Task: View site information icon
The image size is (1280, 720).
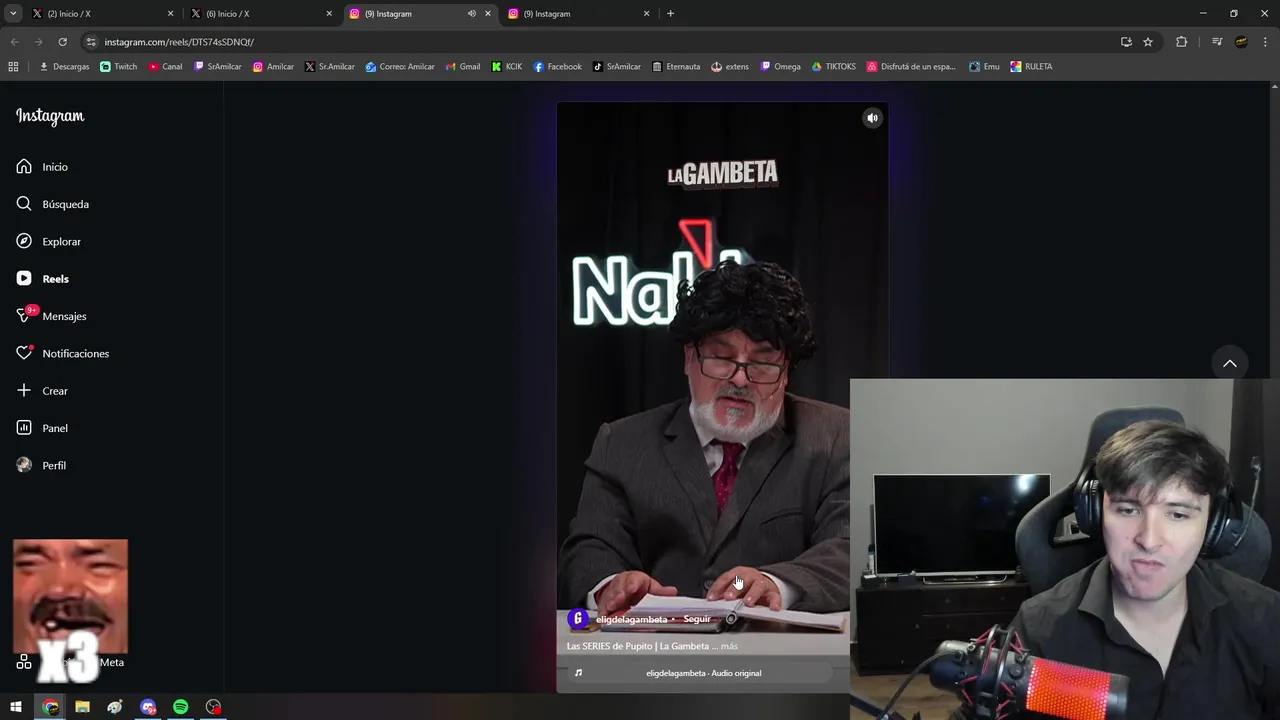Action: point(91,42)
